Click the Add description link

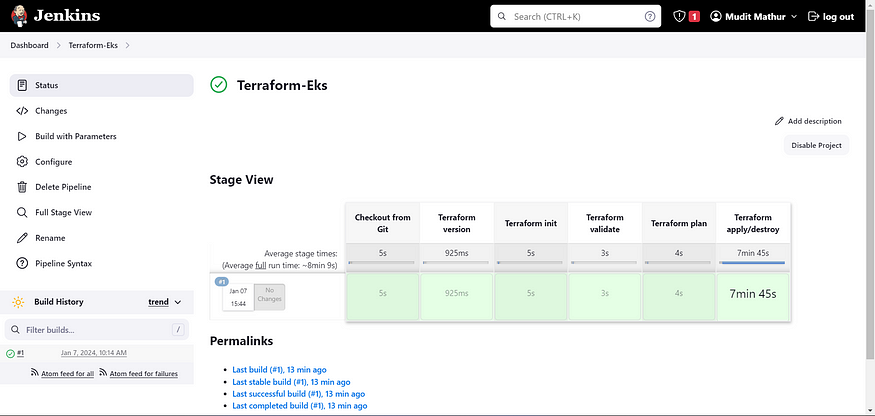808,121
